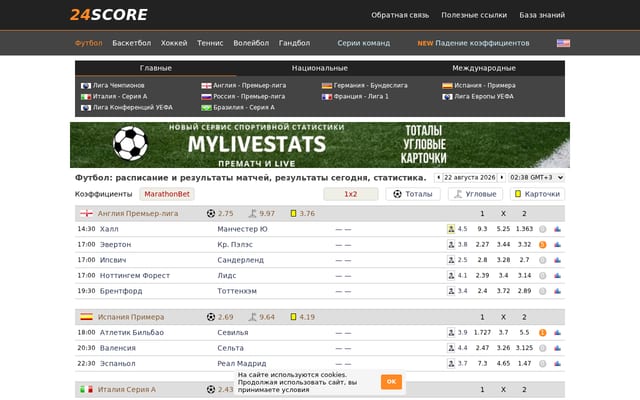Open stats chart icon for Брентфорд row

coord(558,291)
